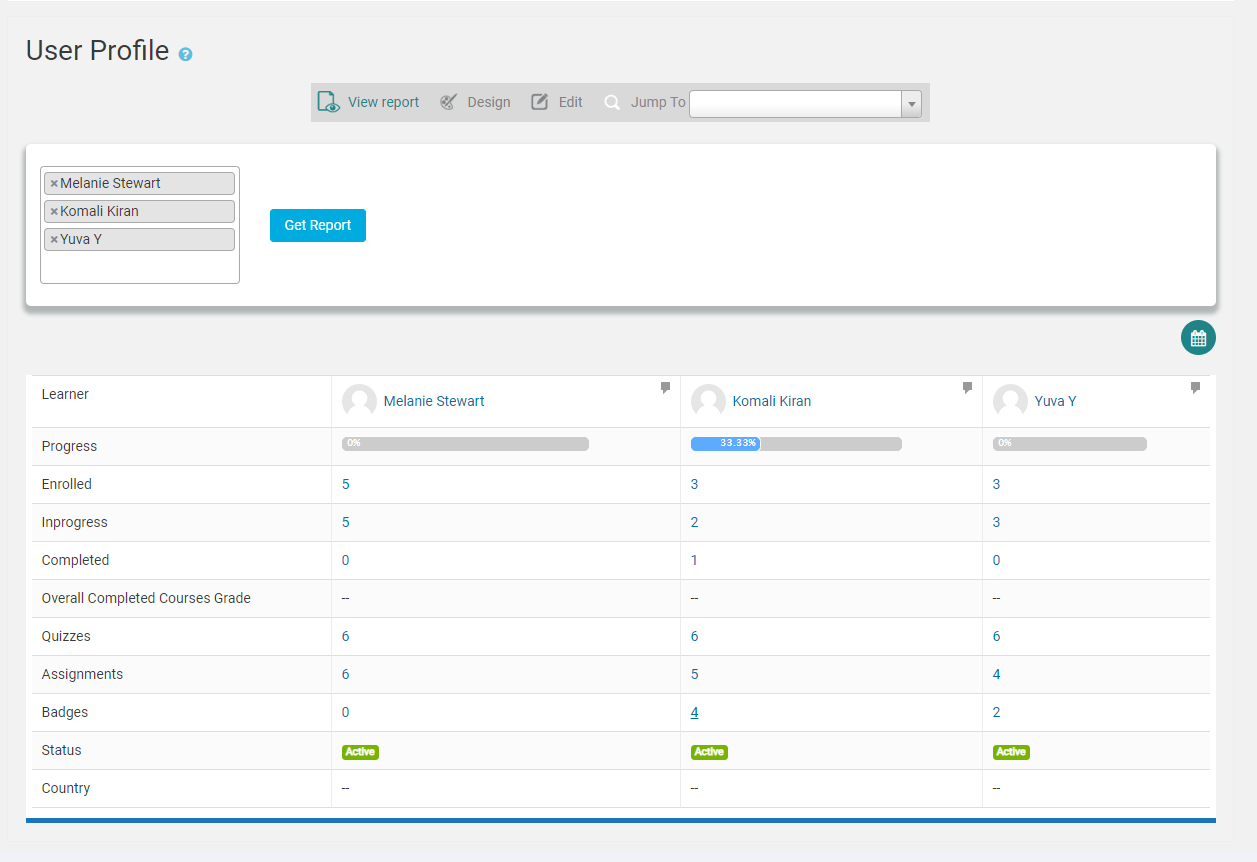Viewport: 1257px width, 862px height.
Task: Click the Jump To combo box field
Action: point(796,104)
